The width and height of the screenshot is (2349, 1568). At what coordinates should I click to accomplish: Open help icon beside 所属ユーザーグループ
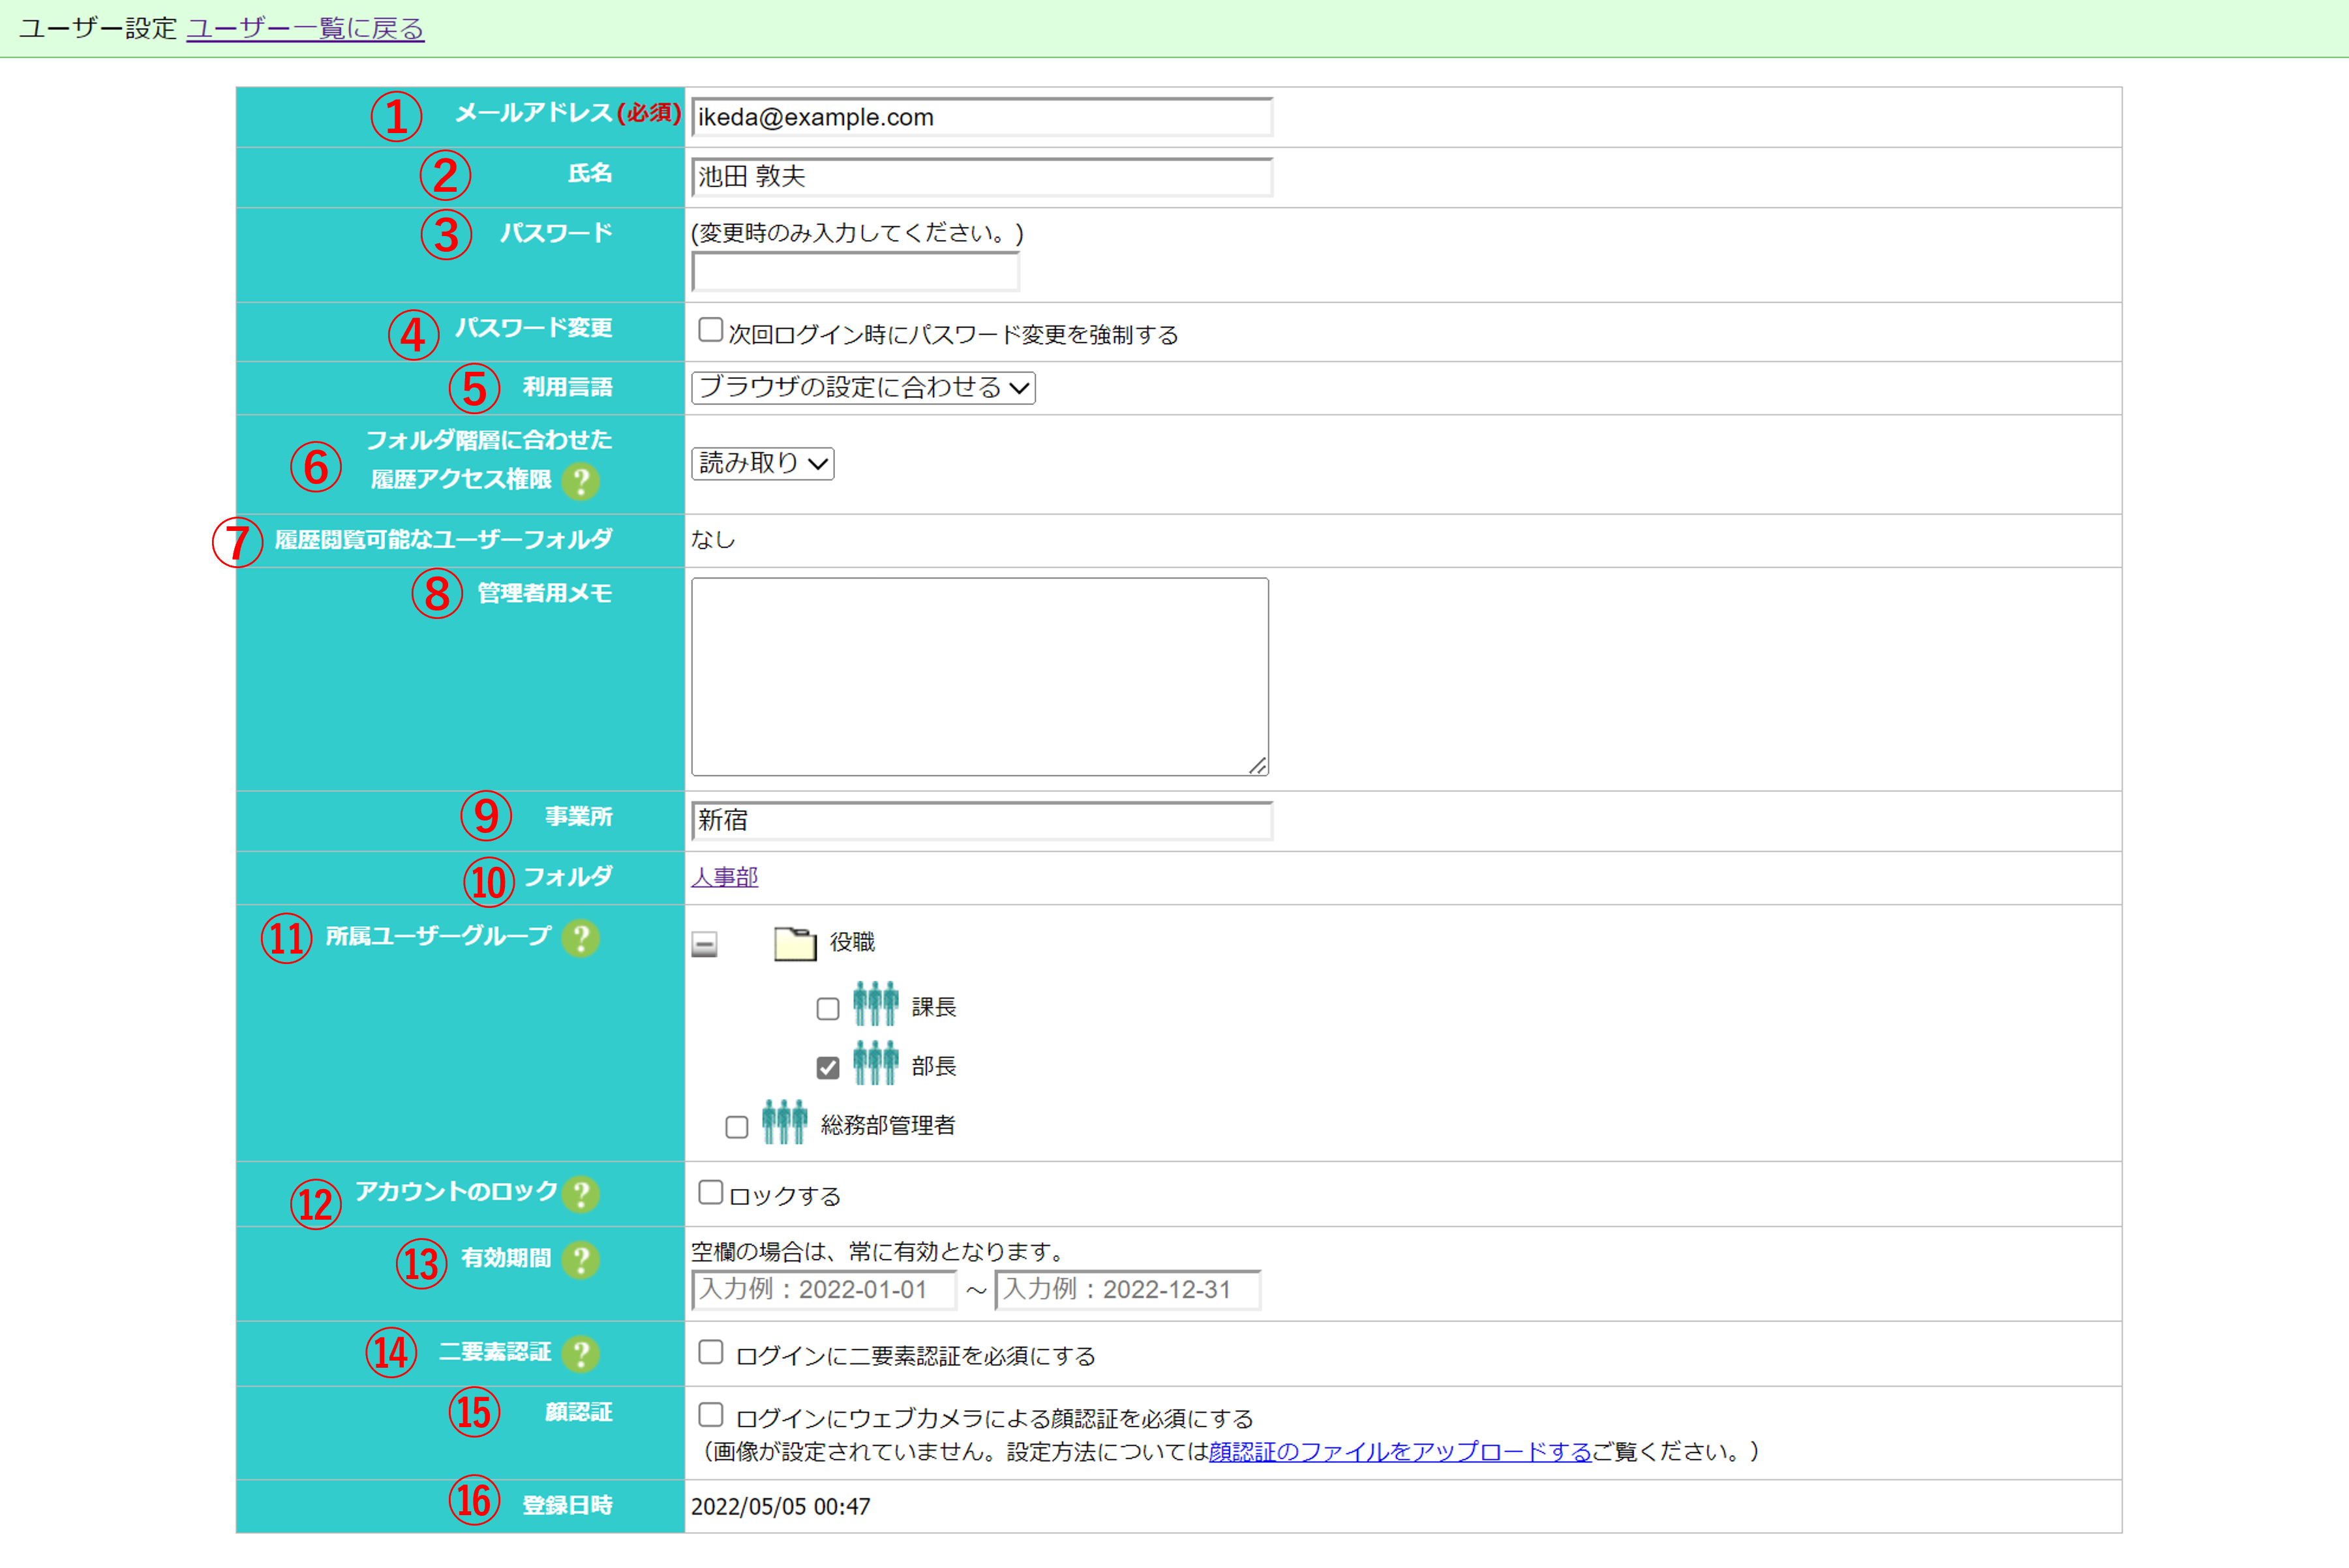580,938
